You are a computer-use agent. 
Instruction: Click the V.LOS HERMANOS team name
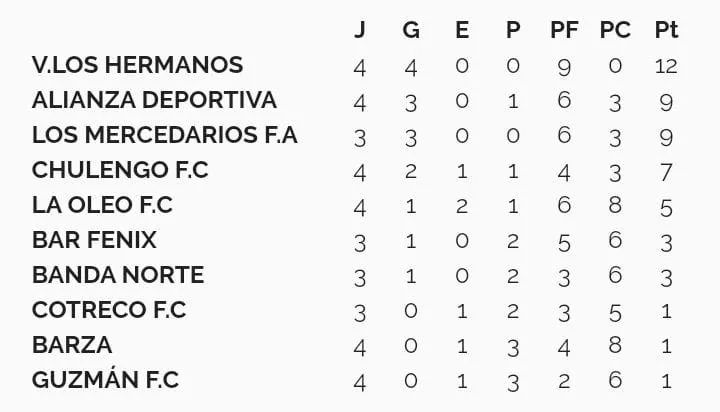pyautogui.click(x=137, y=66)
